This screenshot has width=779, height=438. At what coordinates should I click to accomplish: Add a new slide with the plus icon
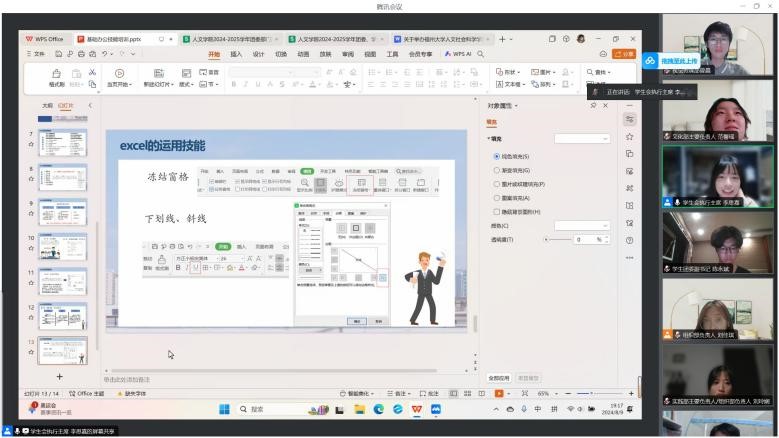(x=59, y=376)
